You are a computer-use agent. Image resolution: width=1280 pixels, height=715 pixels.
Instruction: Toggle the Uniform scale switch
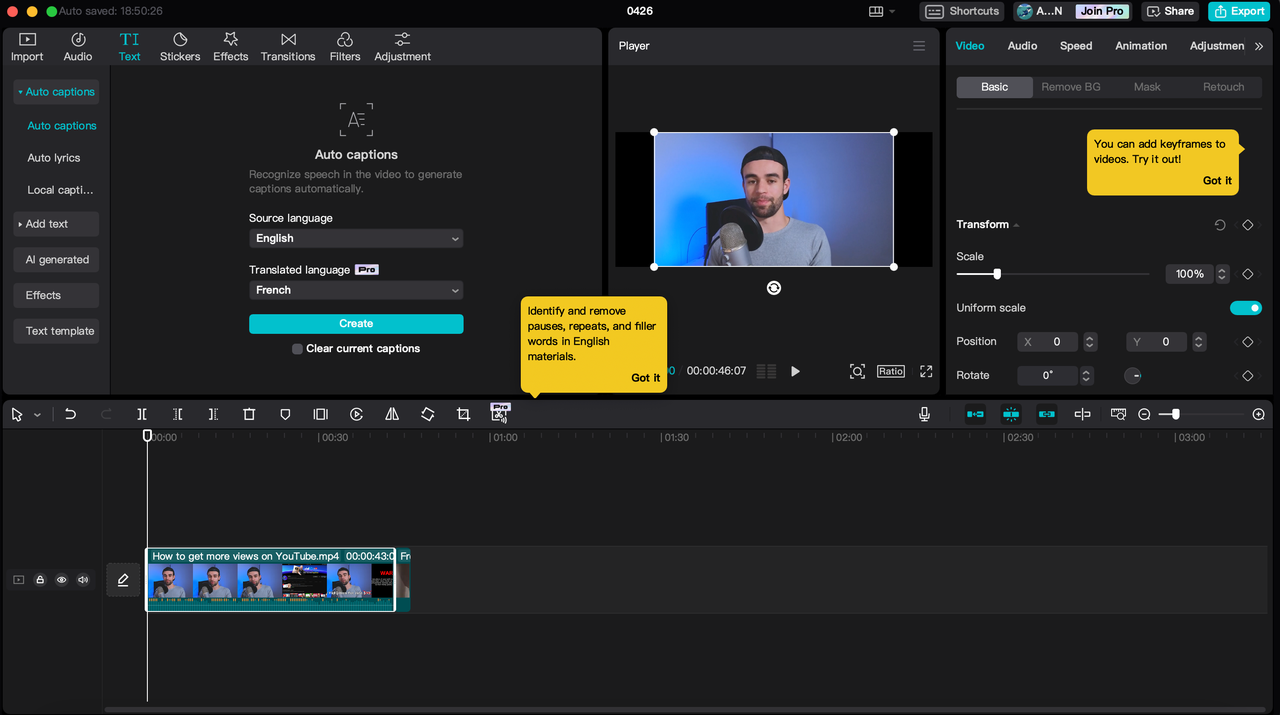point(1246,308)
